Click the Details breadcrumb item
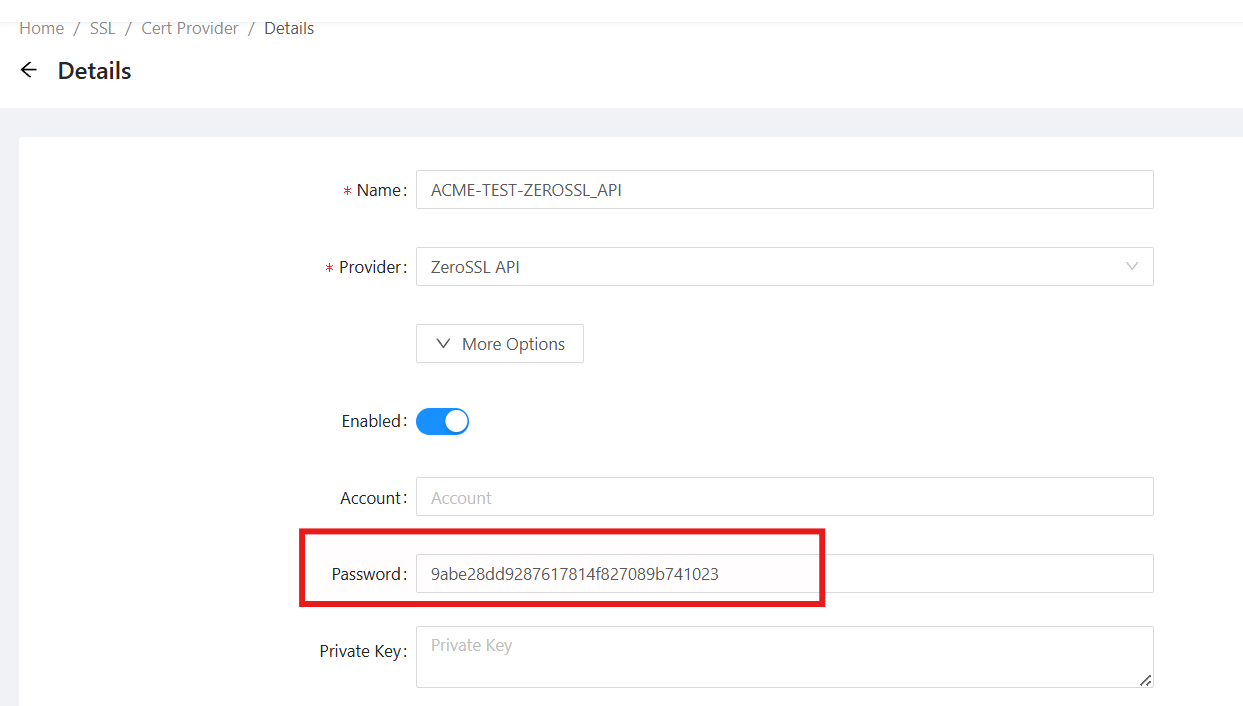This screenshot has width=1243, height=706. 289,28
